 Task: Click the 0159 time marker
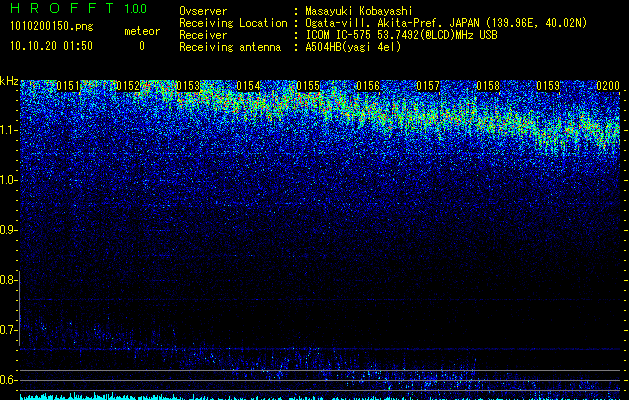click(x=548, y=86)
